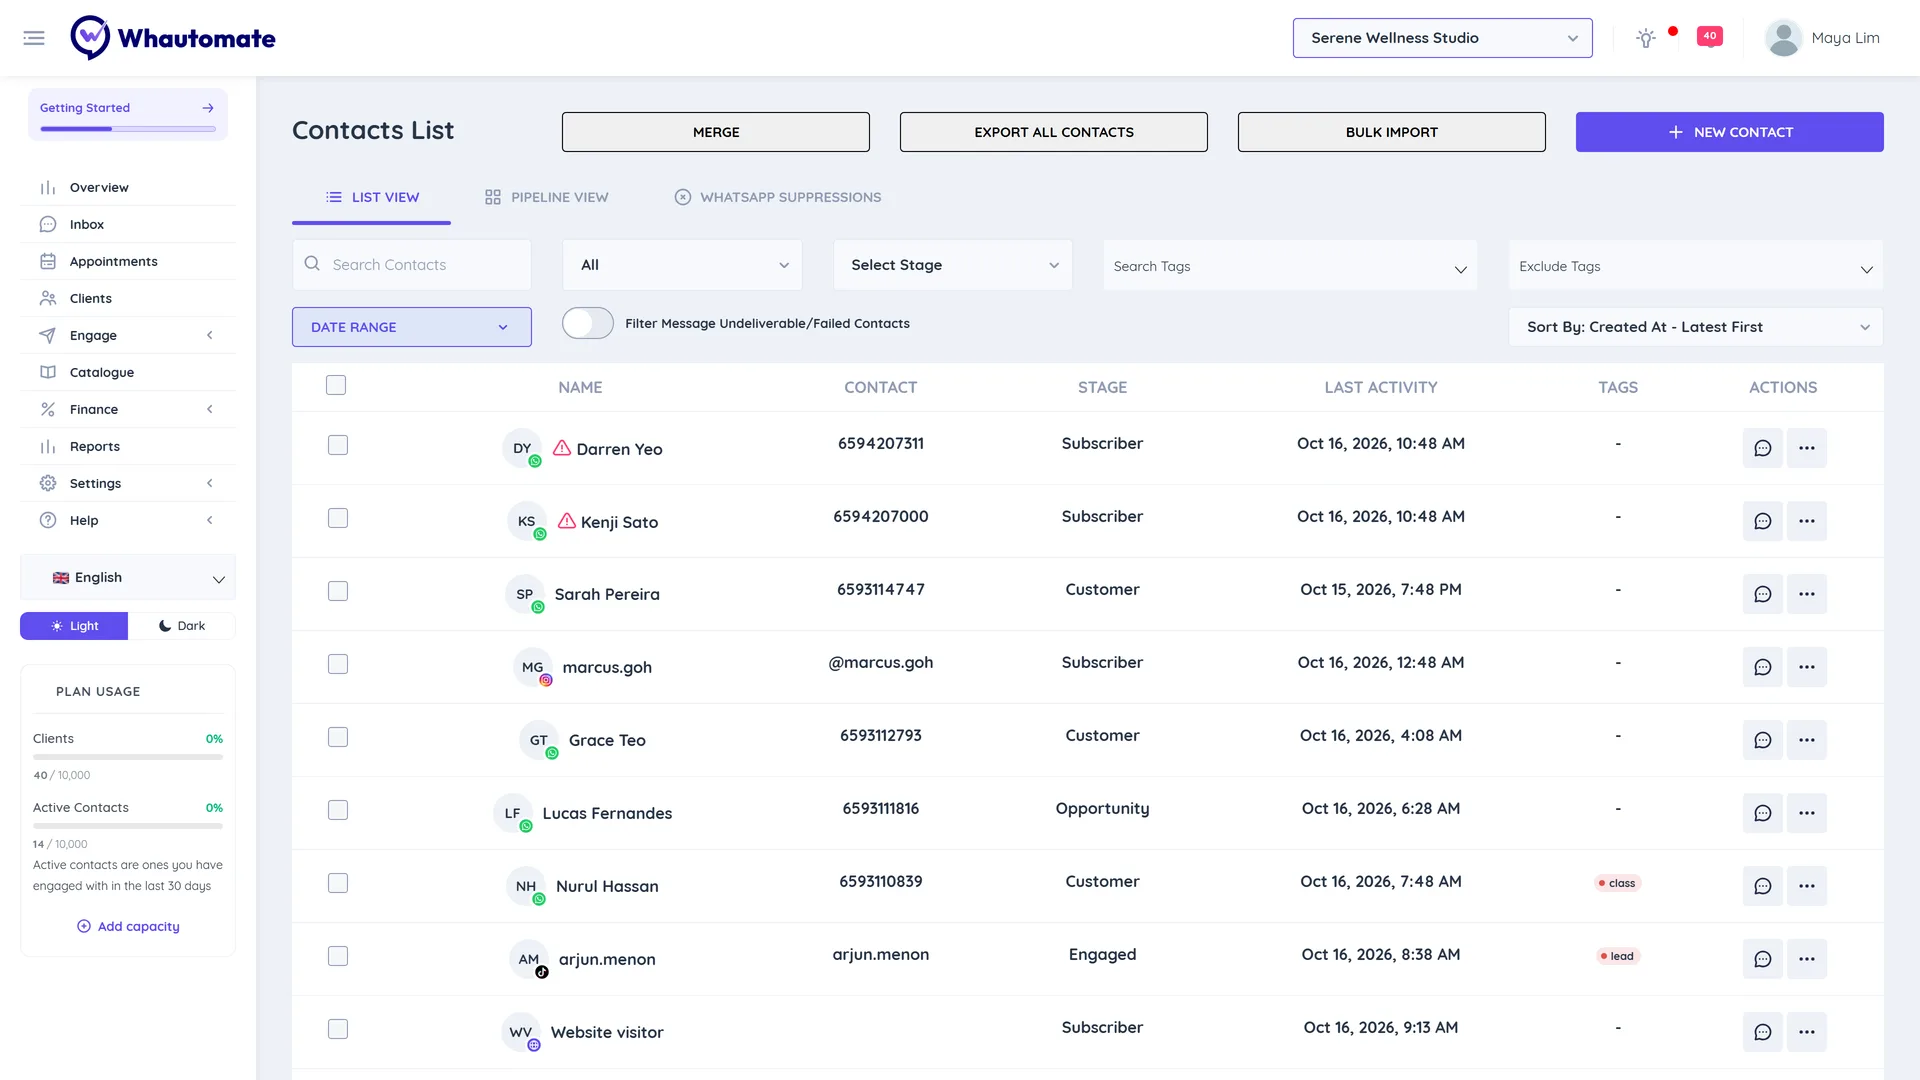Image resolution: width=1920 pixels, height=1080 pixels.
Task: Open the Serene Wellness Studio location dropdown
Action: tap(1442, 38)
